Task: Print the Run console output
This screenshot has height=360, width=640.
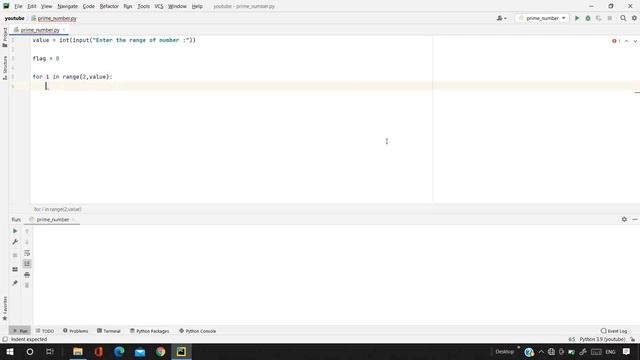Action: point(27,275)
